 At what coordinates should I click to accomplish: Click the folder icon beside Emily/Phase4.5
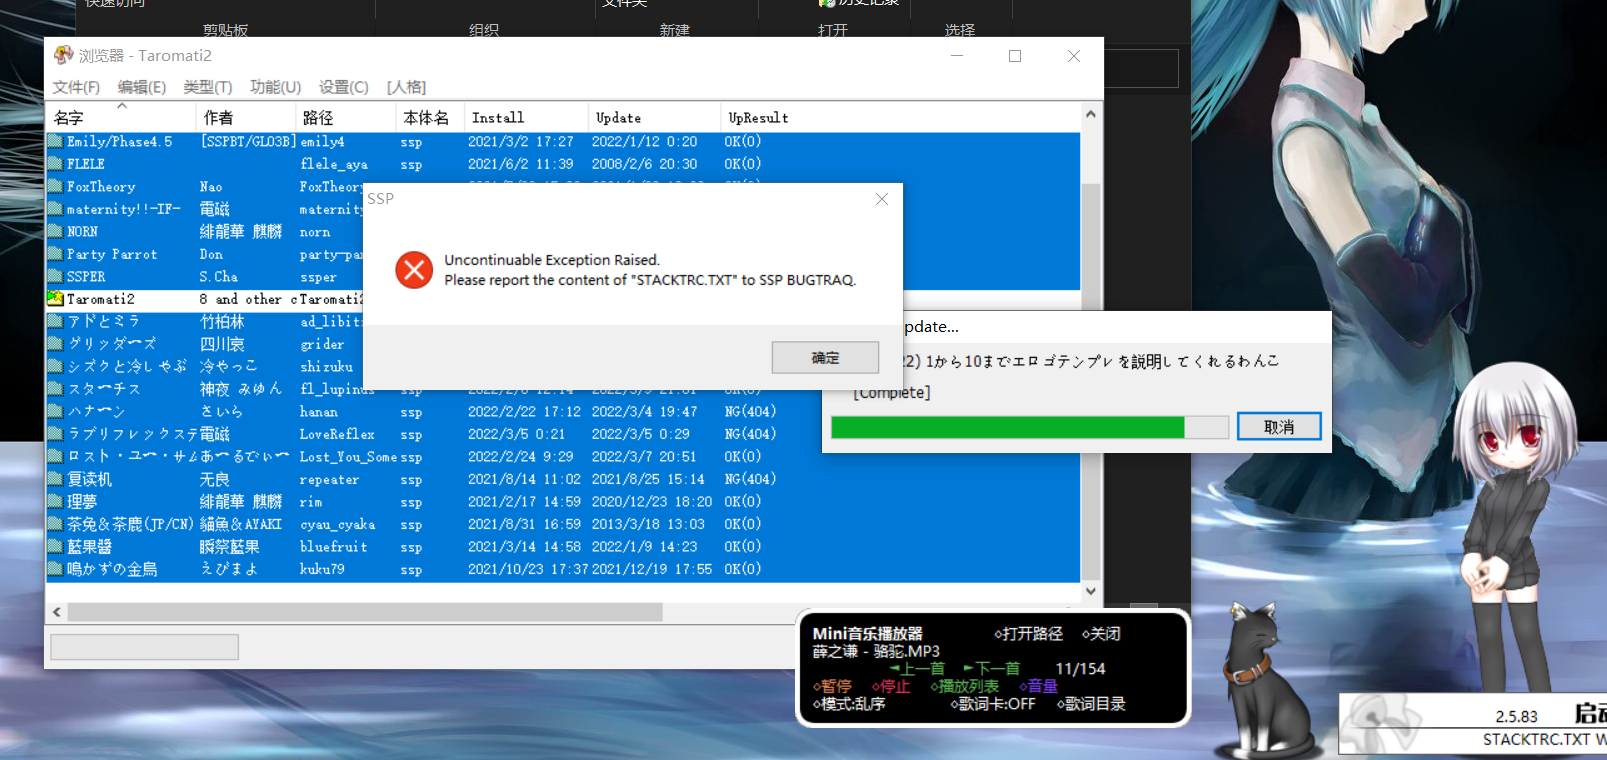(x=56, y=142)
